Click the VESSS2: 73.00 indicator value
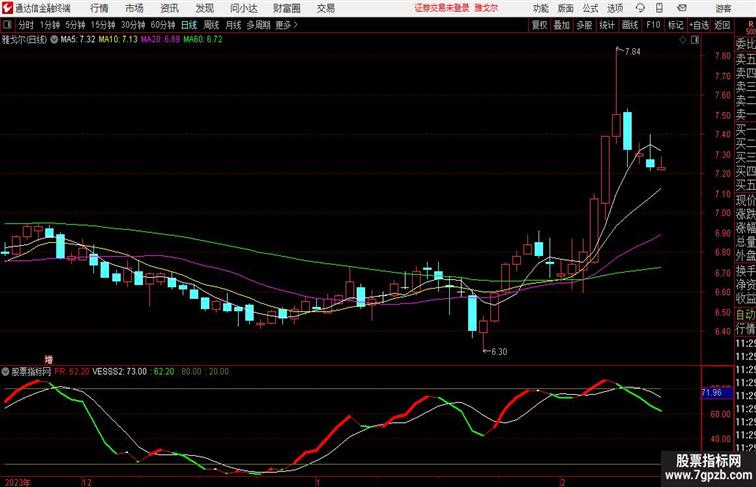The width and height of the screenshot is (756, 487). click(x=120, y=372)
